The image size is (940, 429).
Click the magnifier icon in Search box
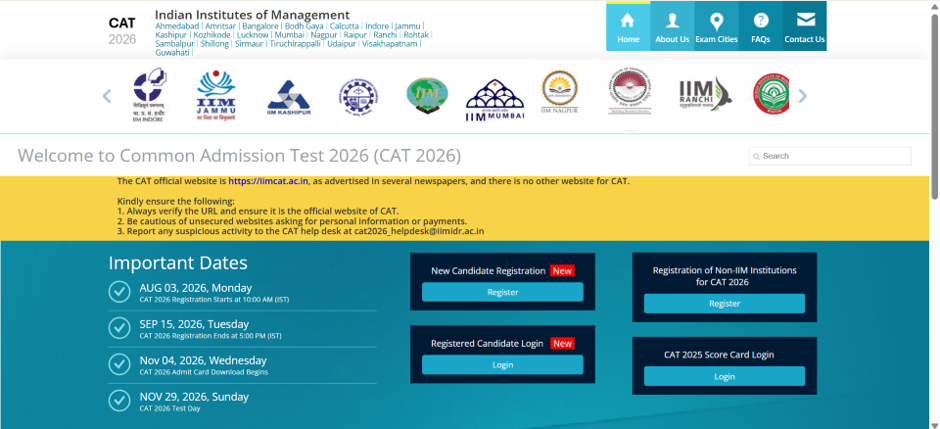[757, 156]
